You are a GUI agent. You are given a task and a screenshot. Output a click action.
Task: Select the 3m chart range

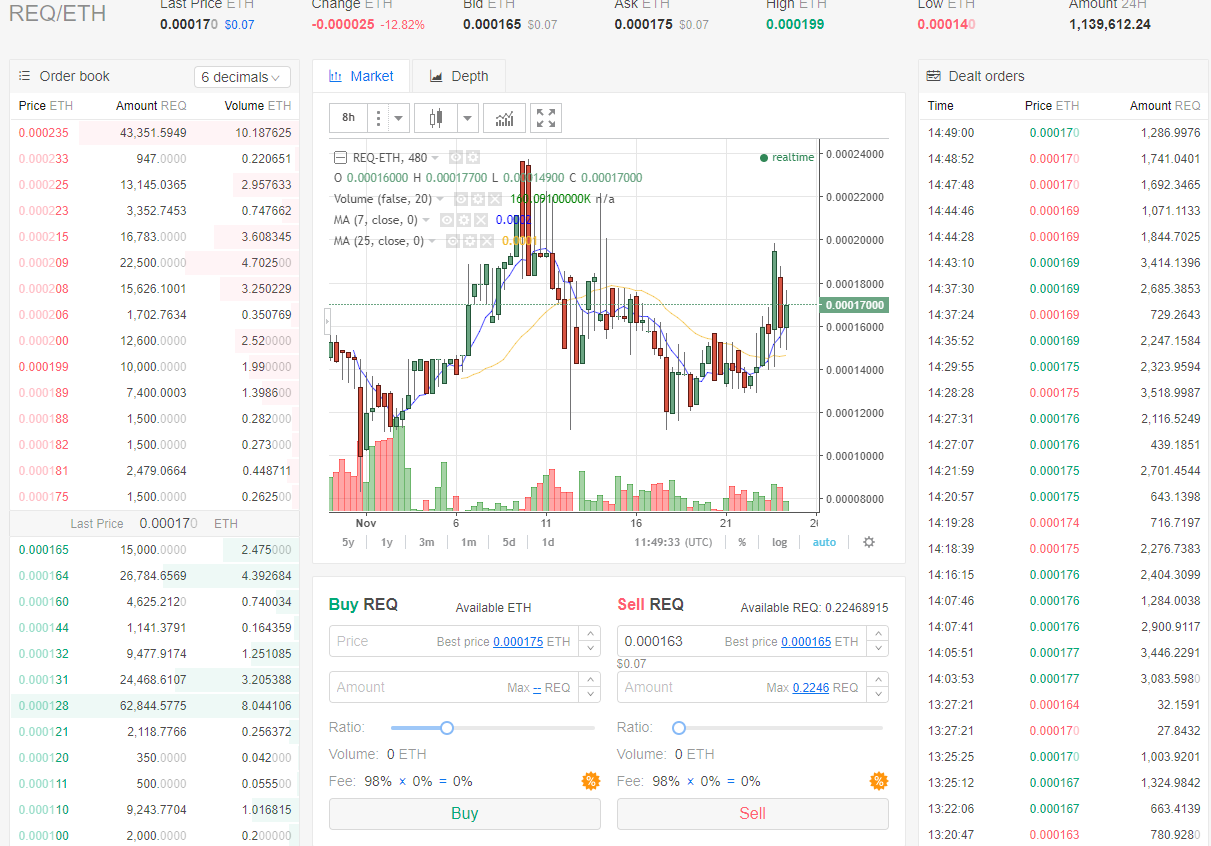(x=426, y=542)
